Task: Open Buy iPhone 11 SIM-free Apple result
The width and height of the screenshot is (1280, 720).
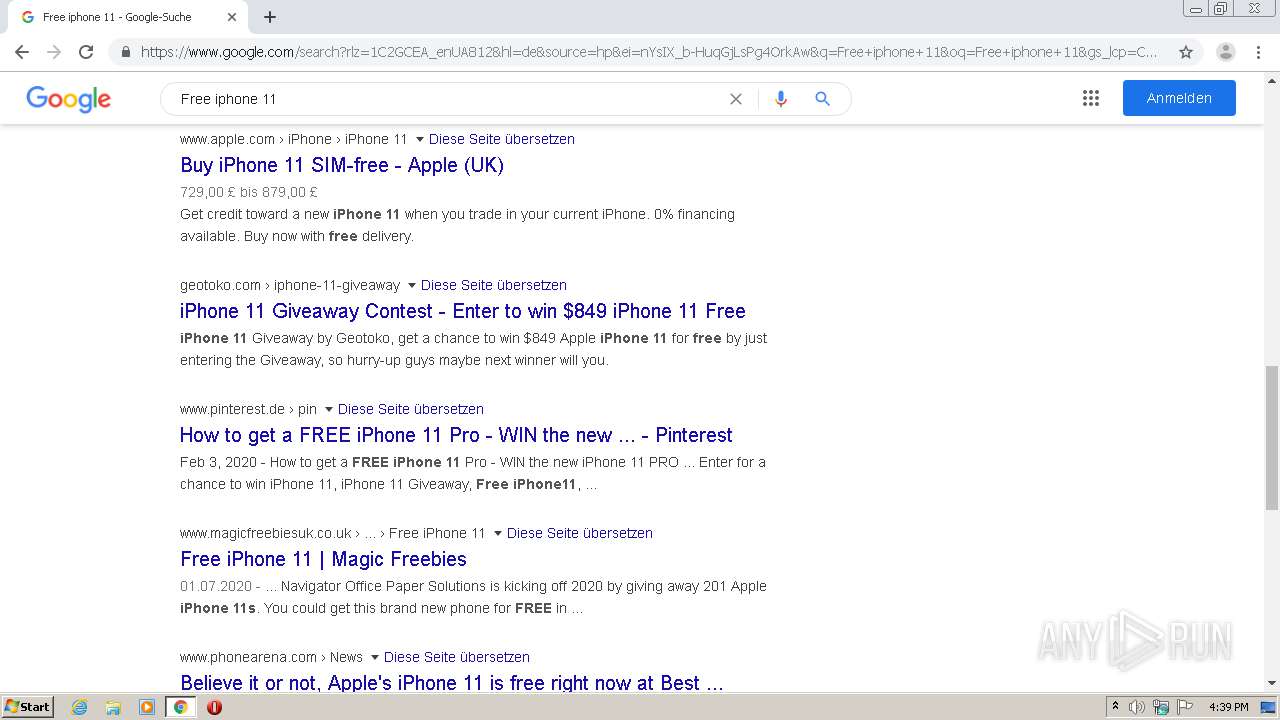Action: click(x=342, y=165)
